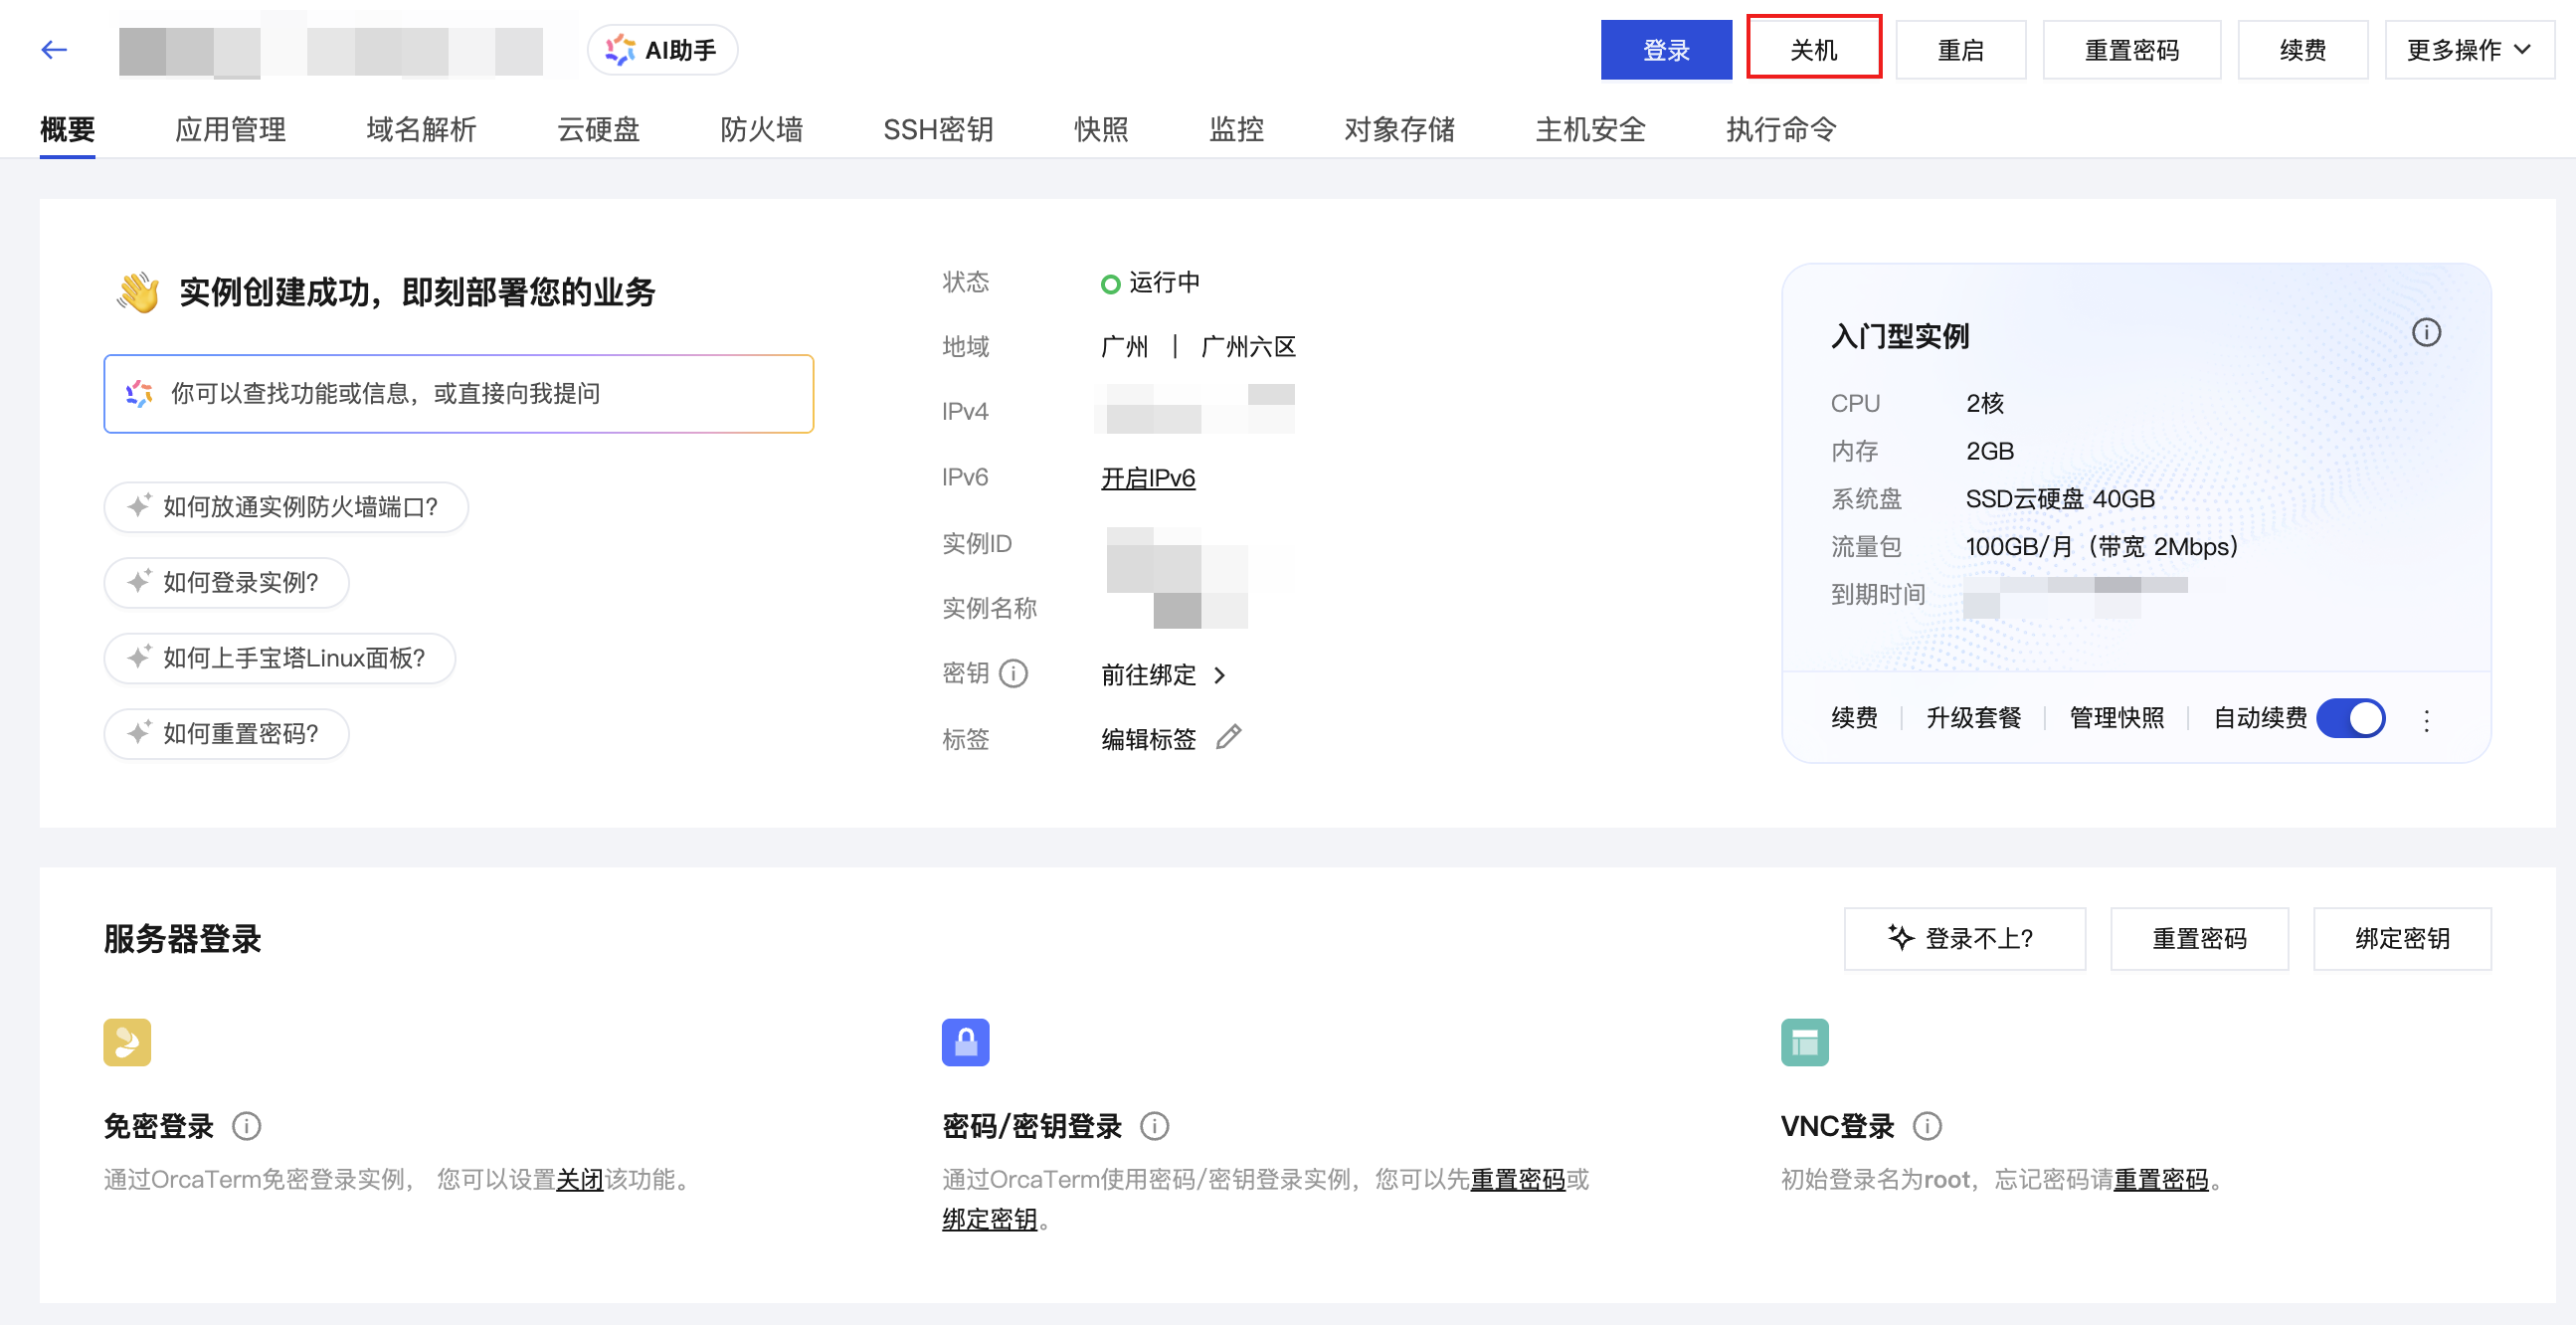
Task: Expand the 更多操作 dropdown
Action: point(2467,50)
